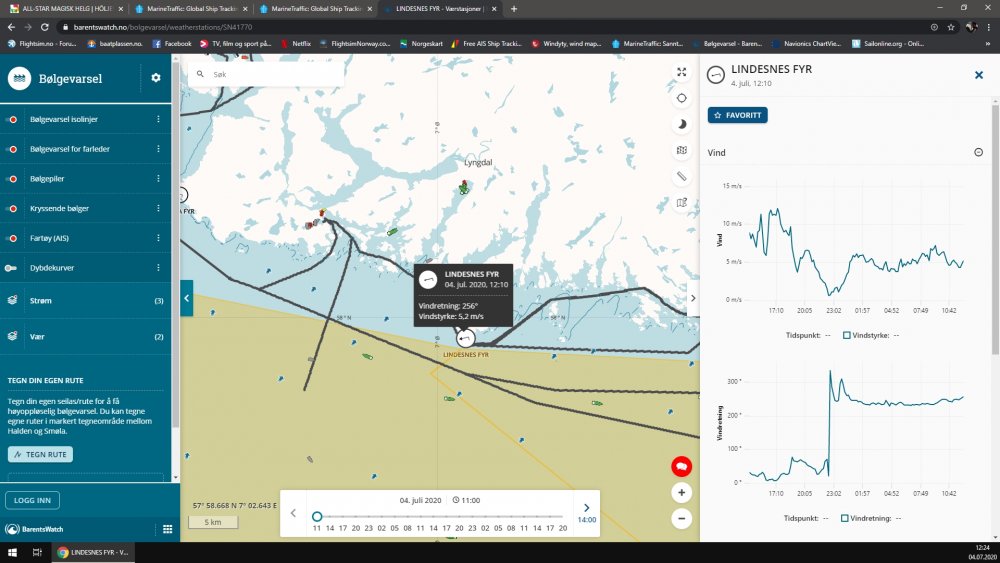Screen dimensions: 1000x563
Task: Open options menu for Kryssende bølger
Action: pos(158,208)
